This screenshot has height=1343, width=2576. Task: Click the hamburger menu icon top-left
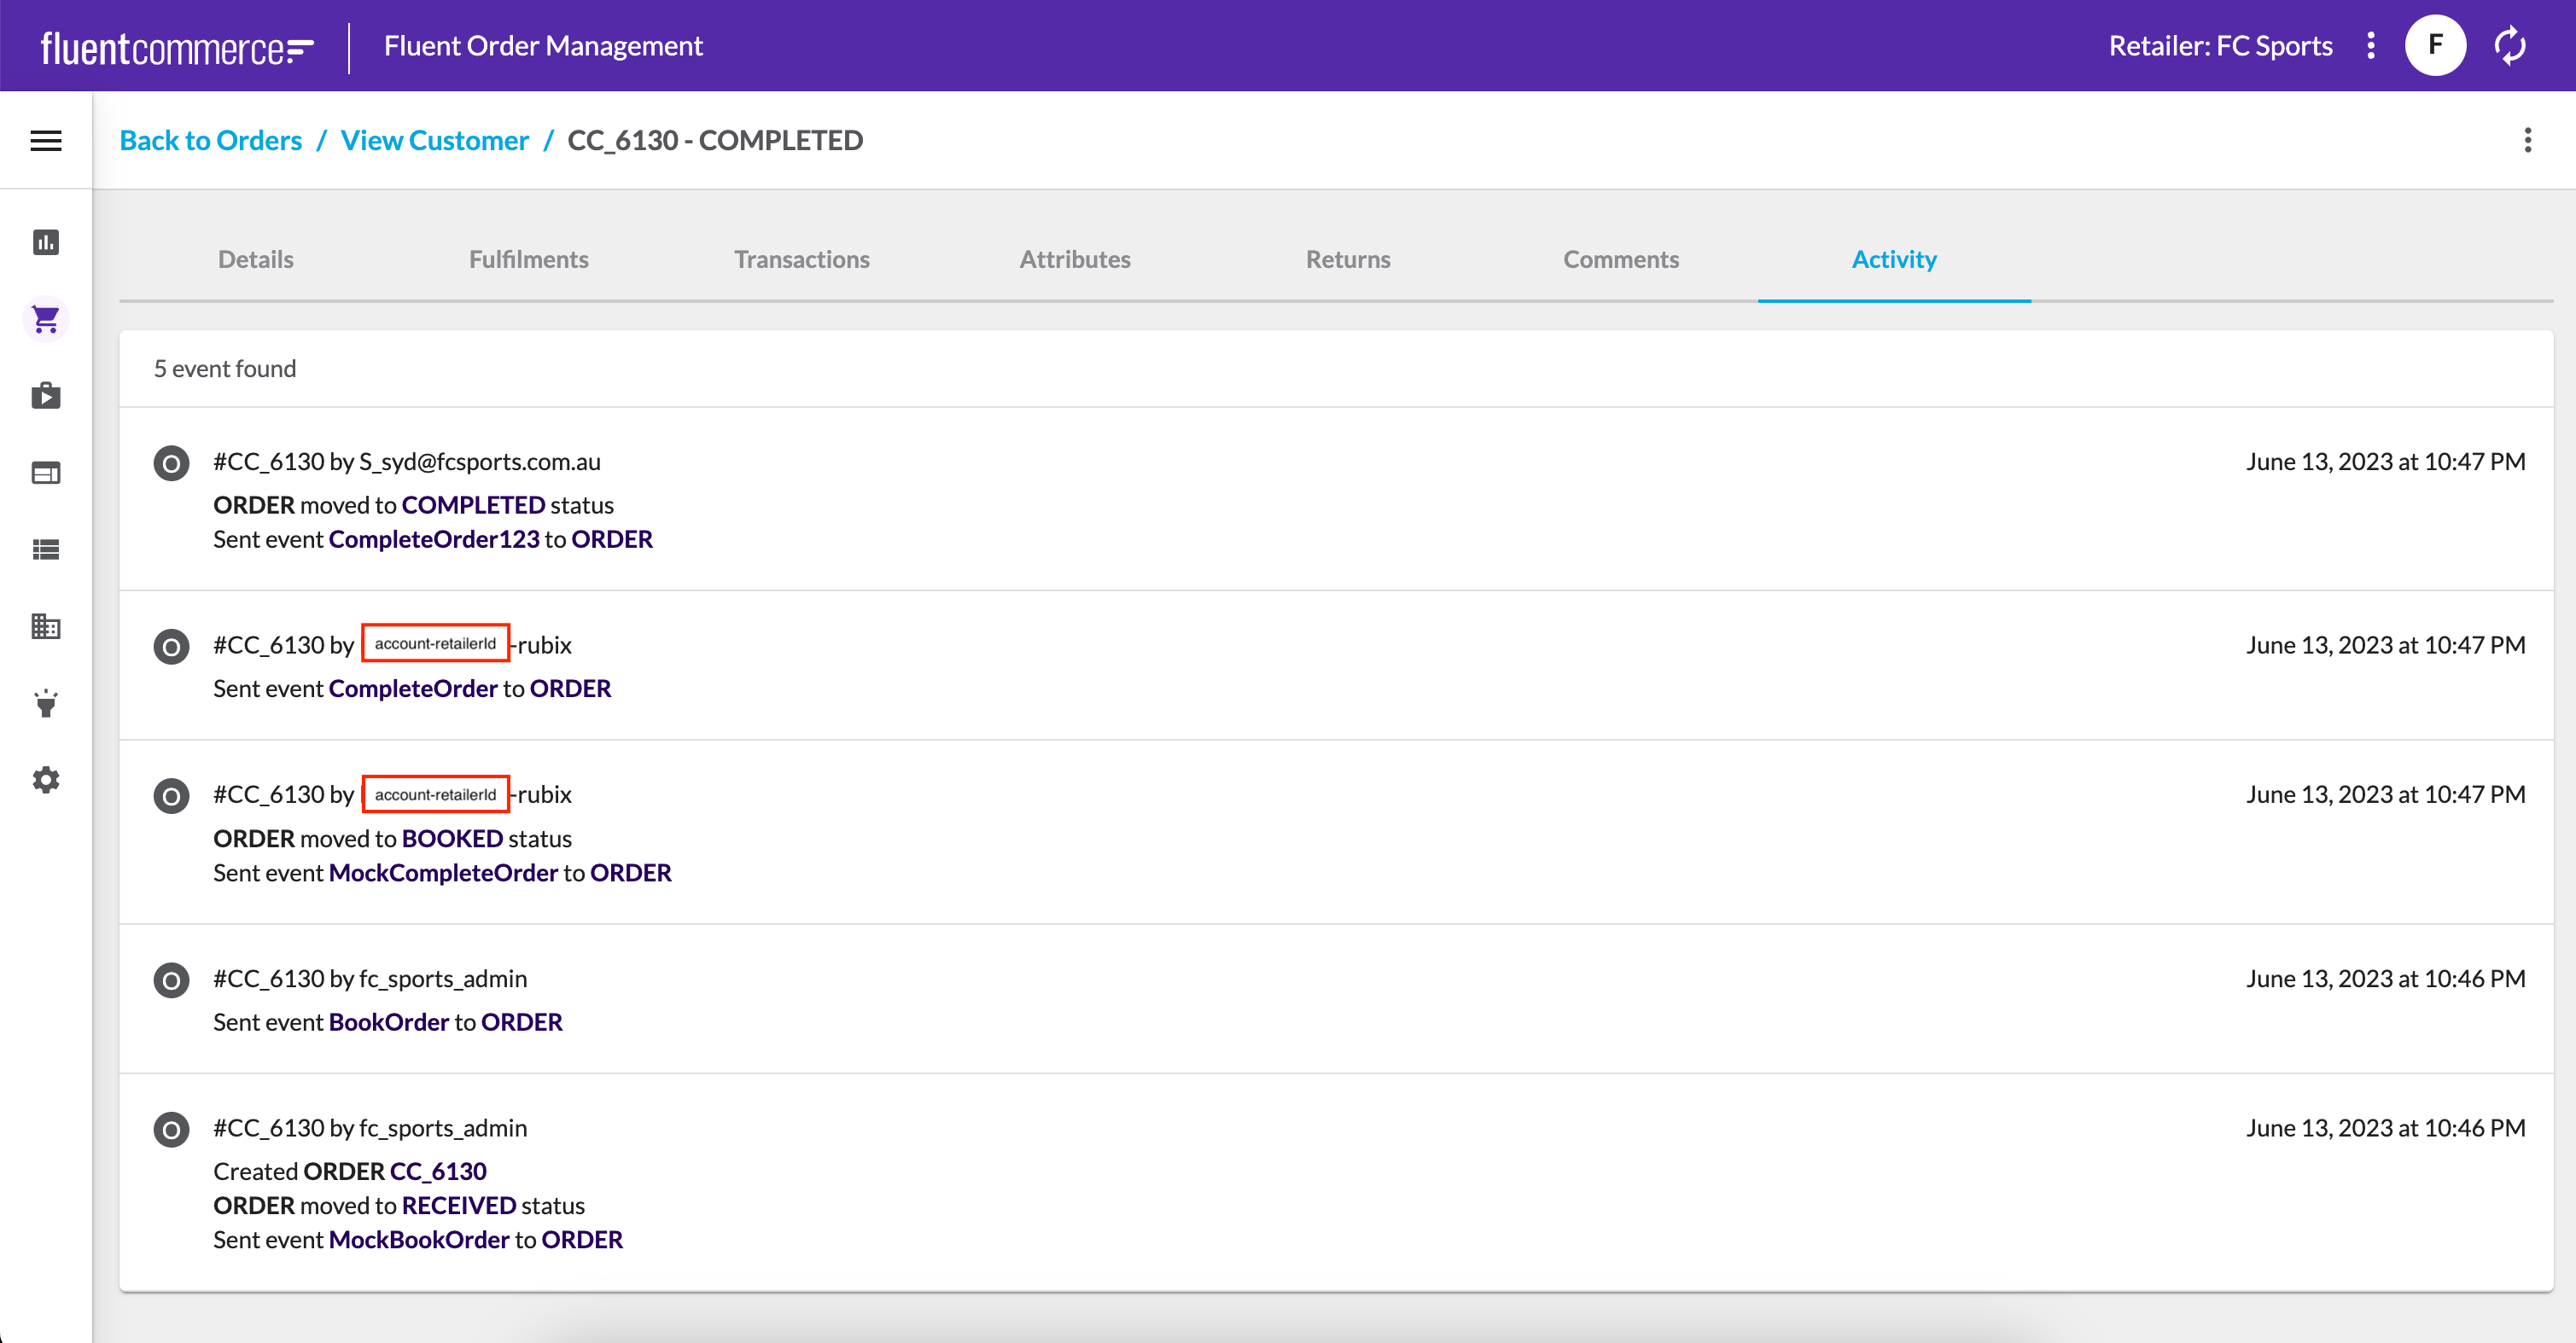click(46, 140)
